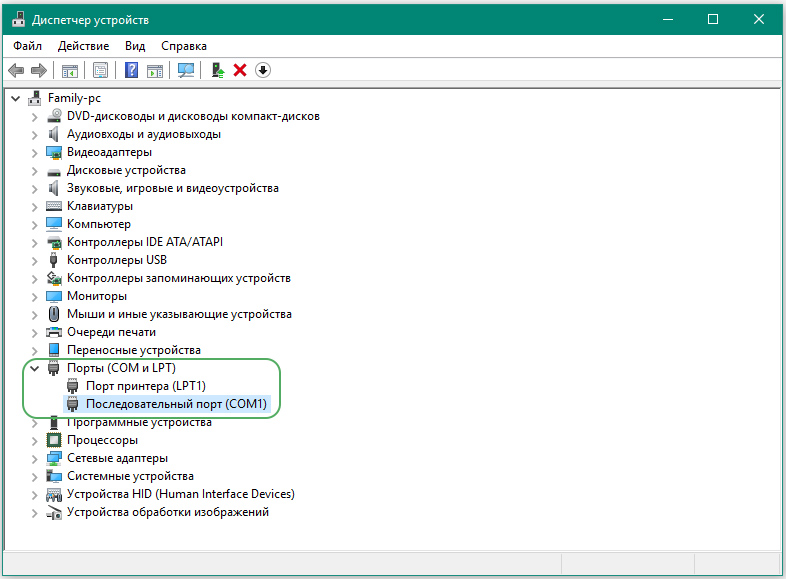Select Устройства HID (Human Interface Devices) label
786x579 pixels.
pyautogui.click(x=181, y=494)
